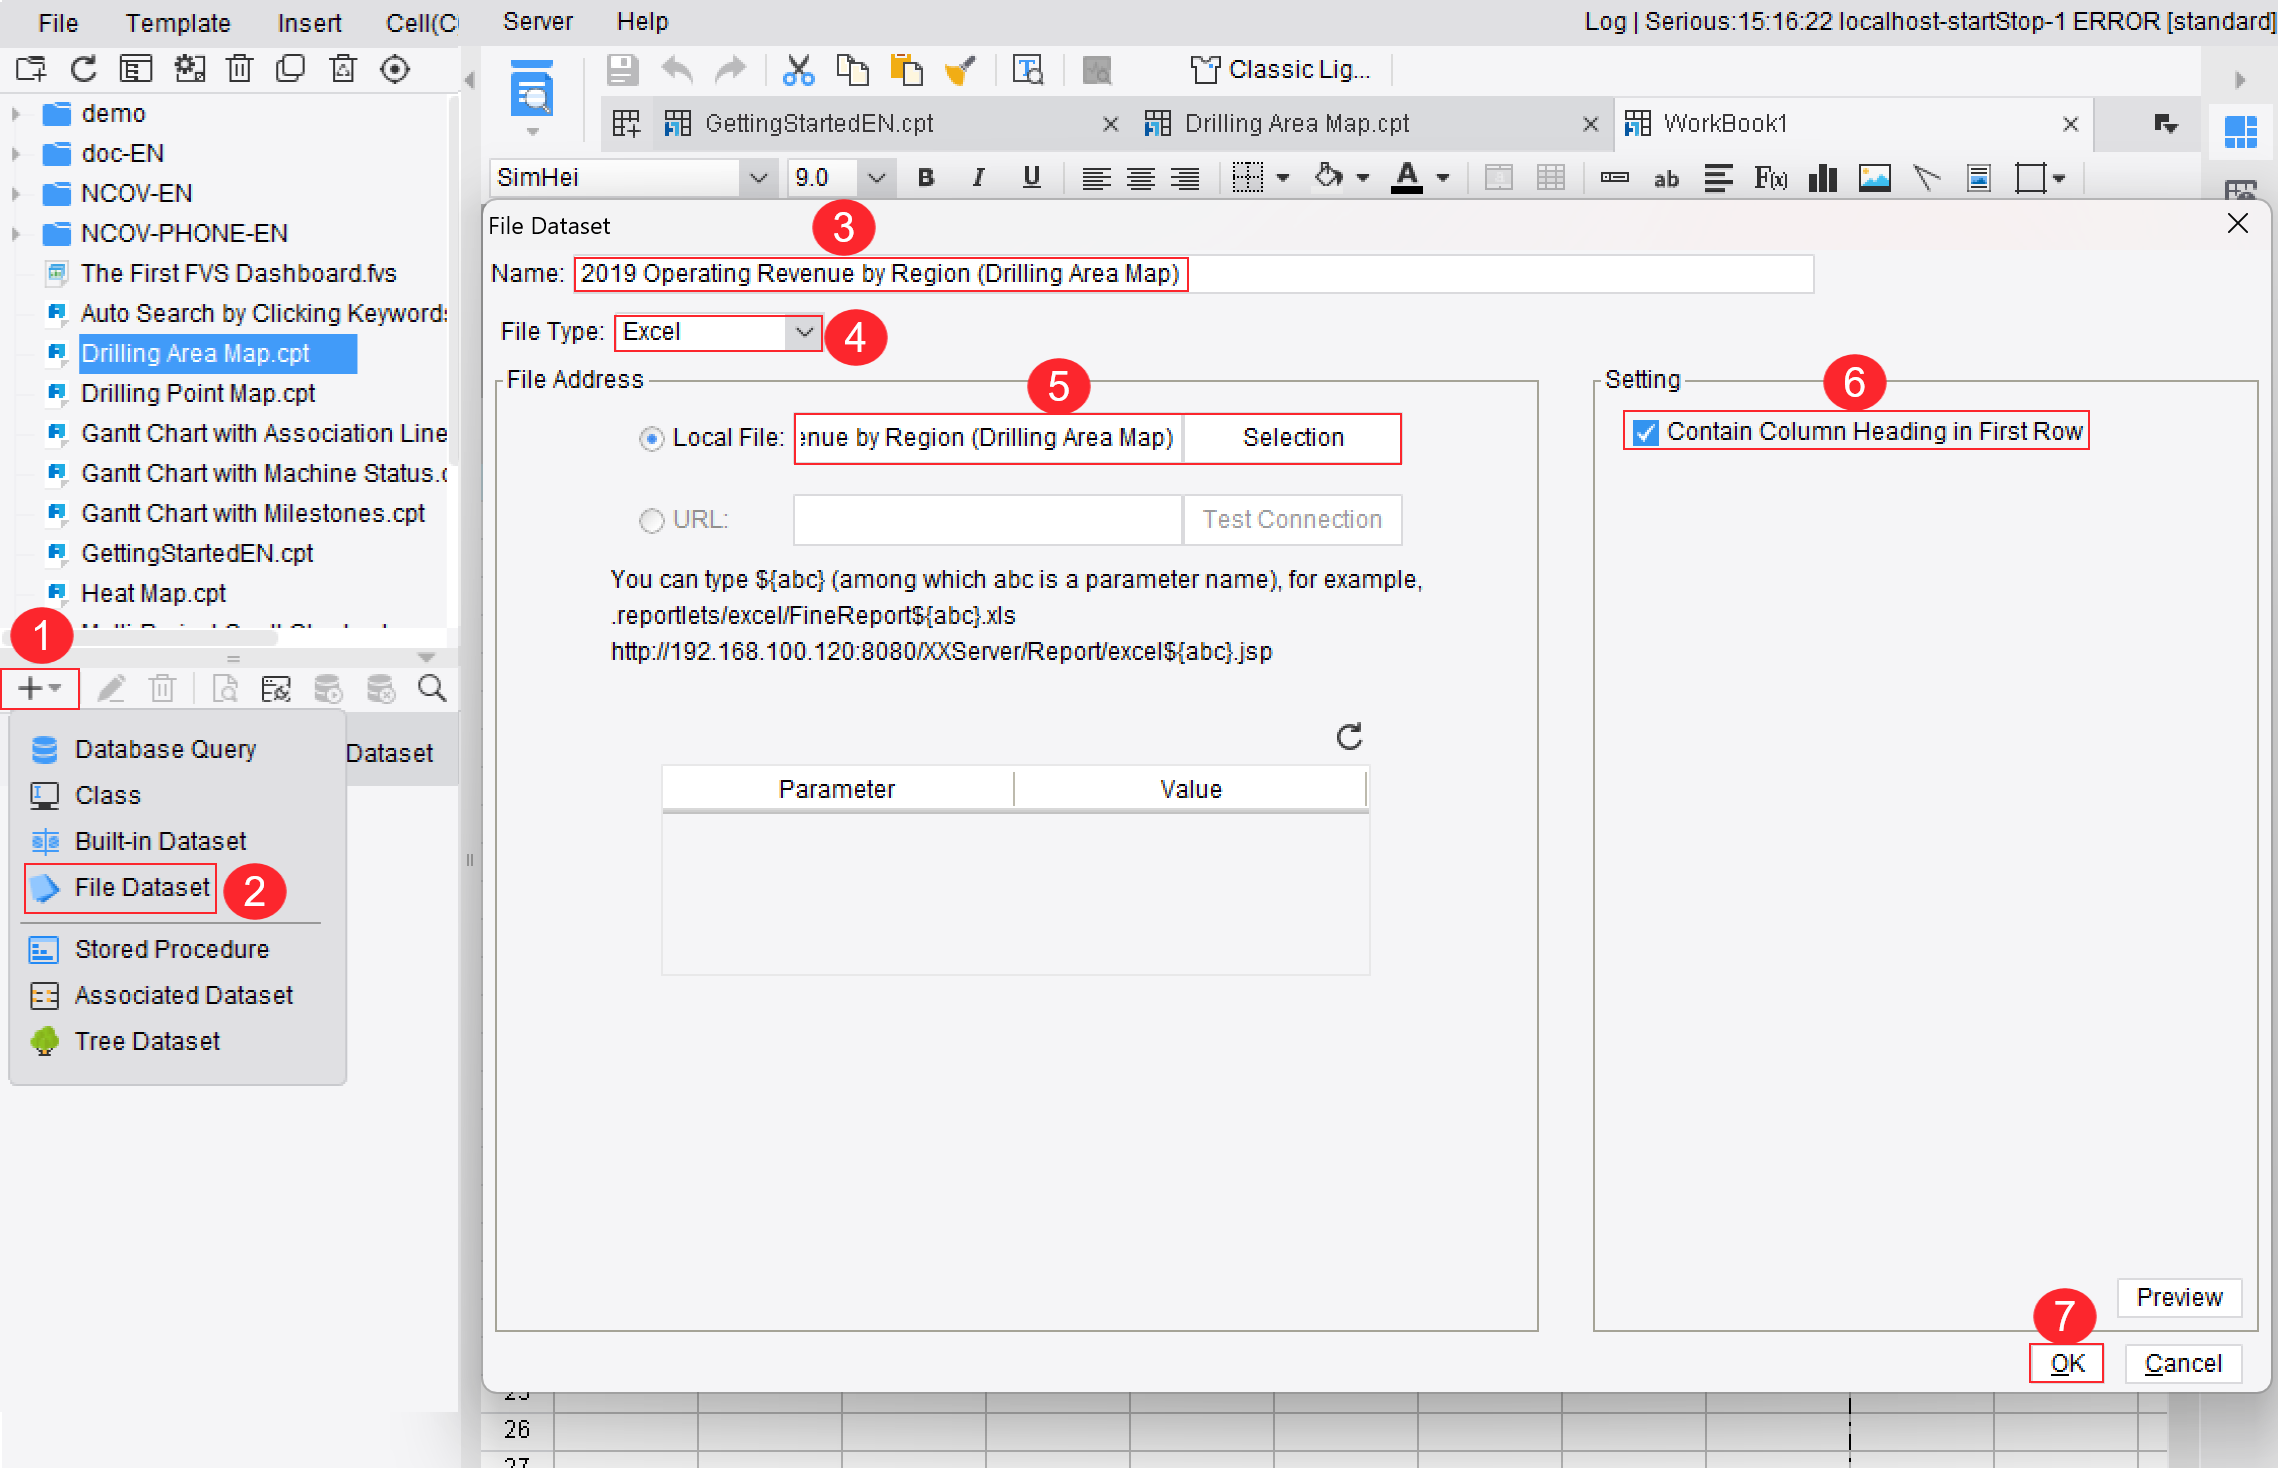Open the font size 9.0 dropdown
This screenshot has width=2278, height=1468.
click(x=876, y=178)
